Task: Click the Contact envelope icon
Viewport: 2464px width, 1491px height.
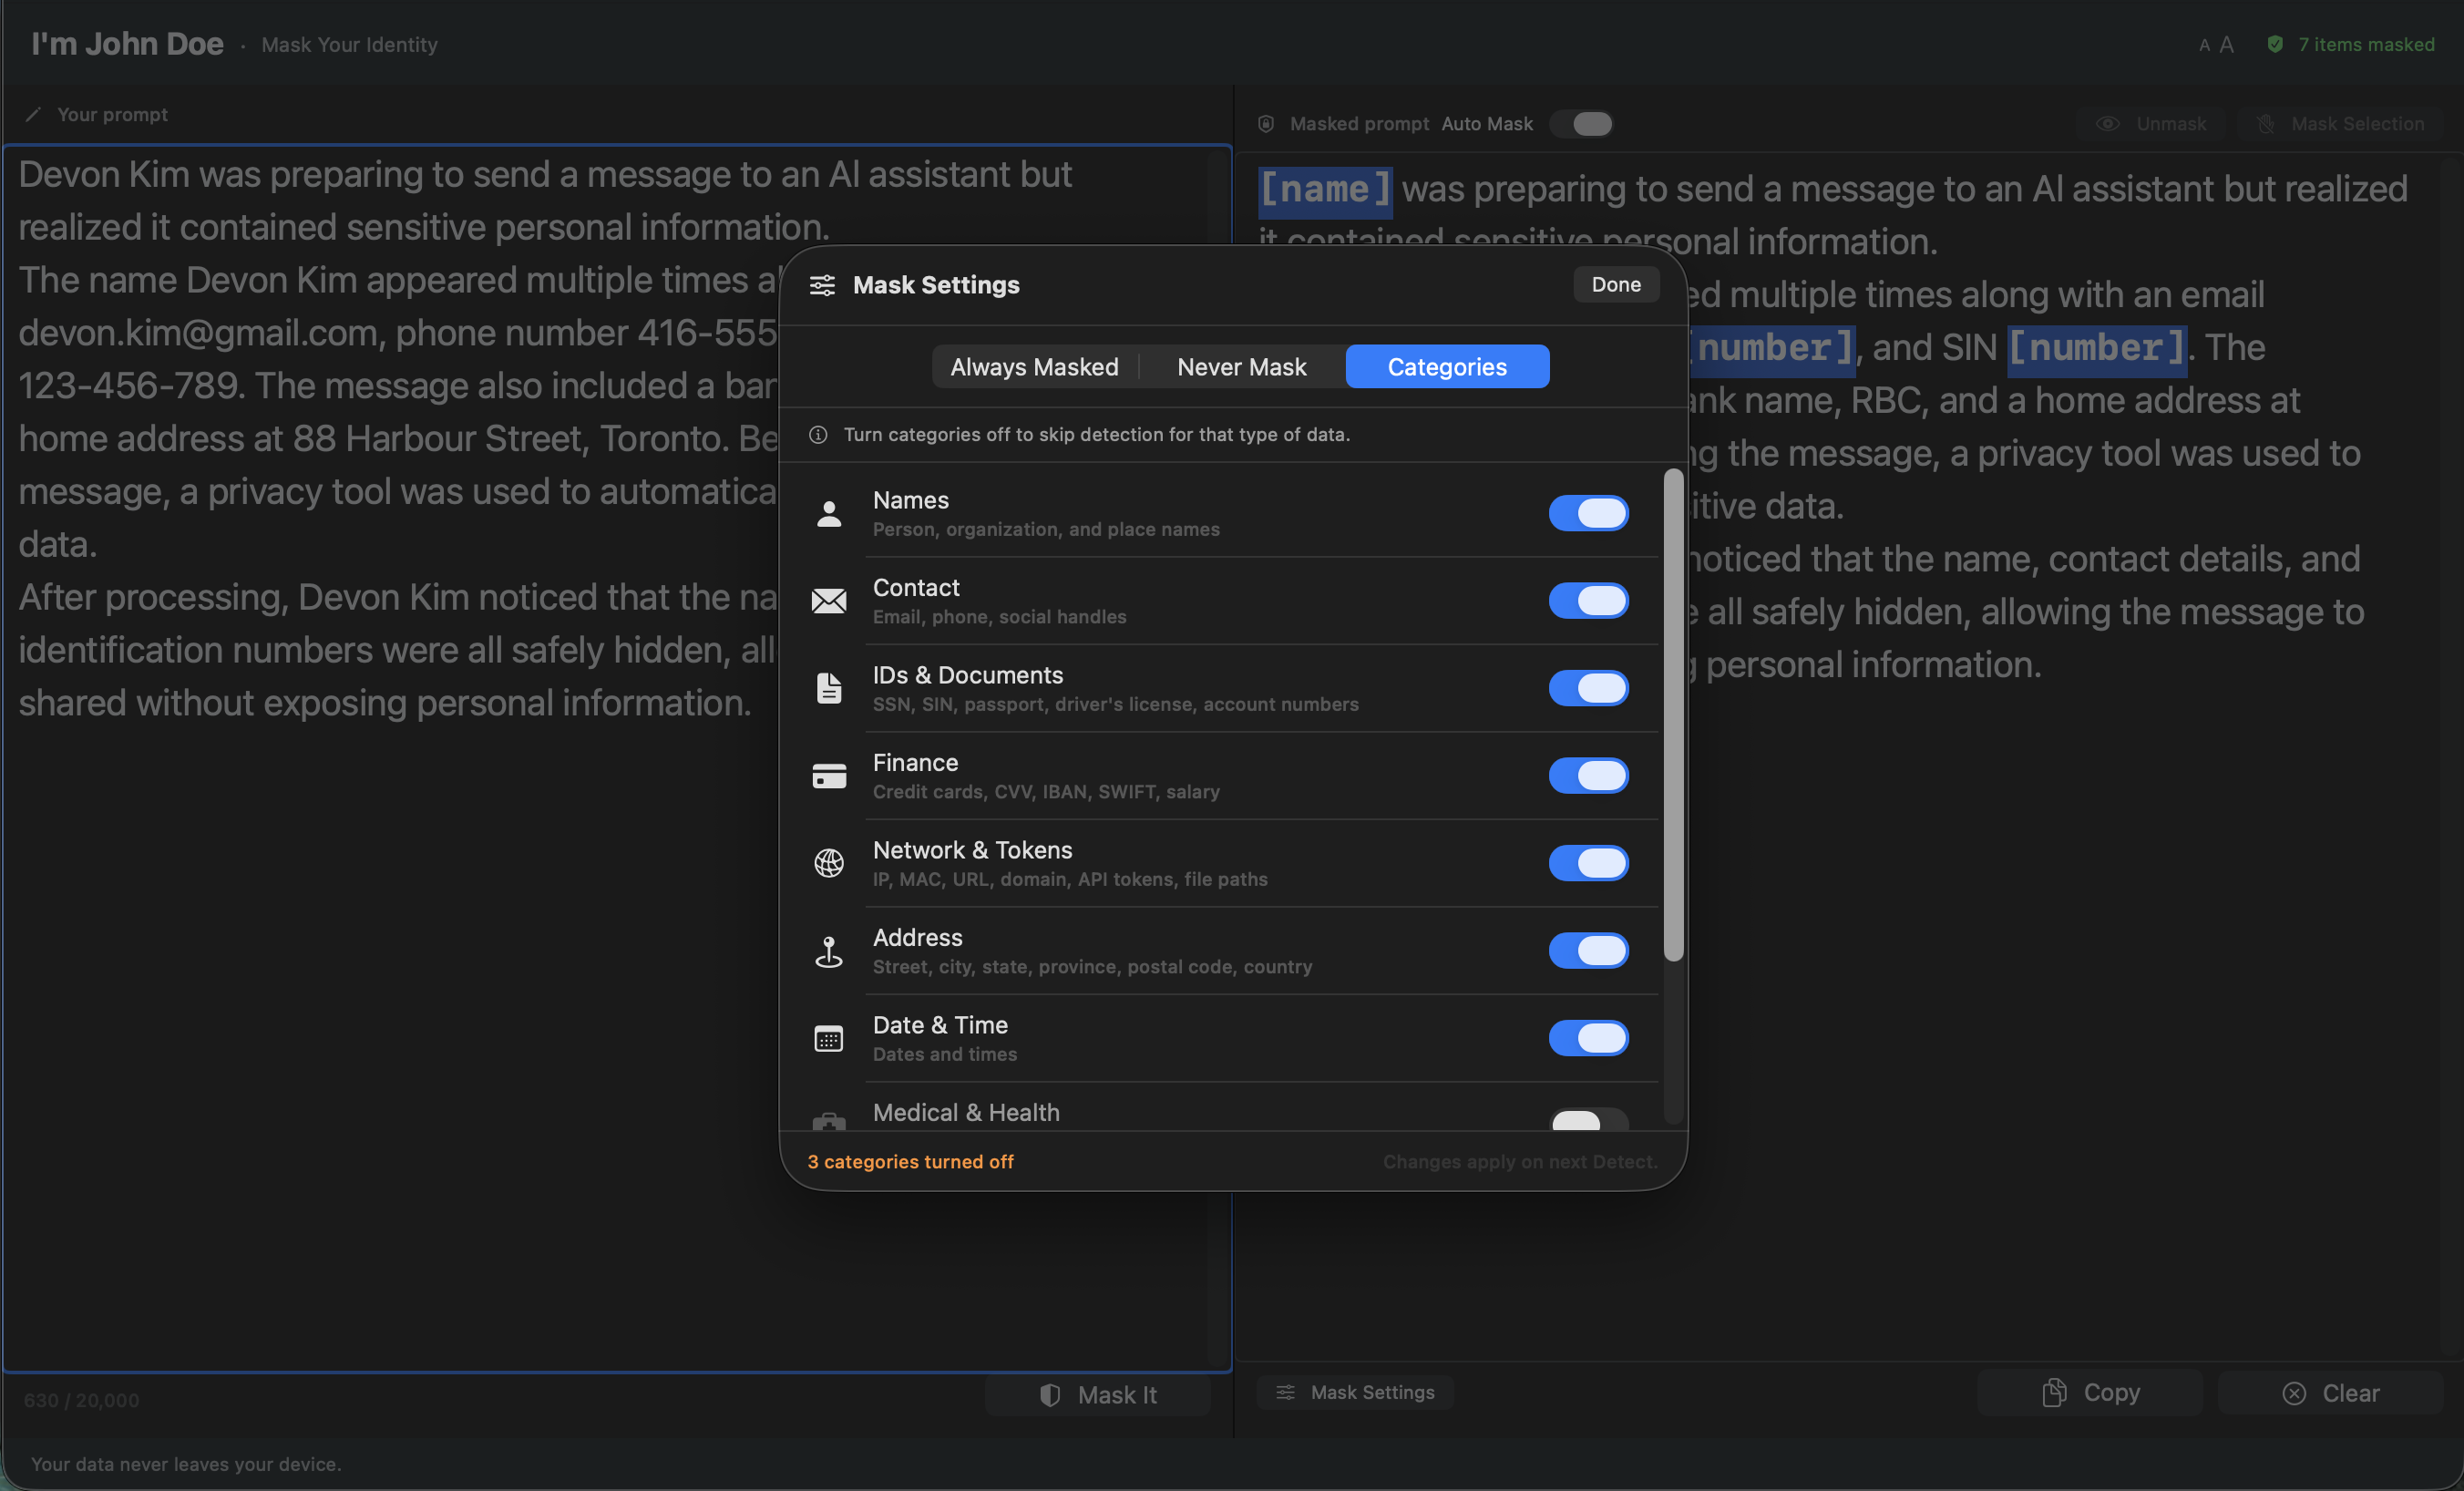Action: pos(829,601)
